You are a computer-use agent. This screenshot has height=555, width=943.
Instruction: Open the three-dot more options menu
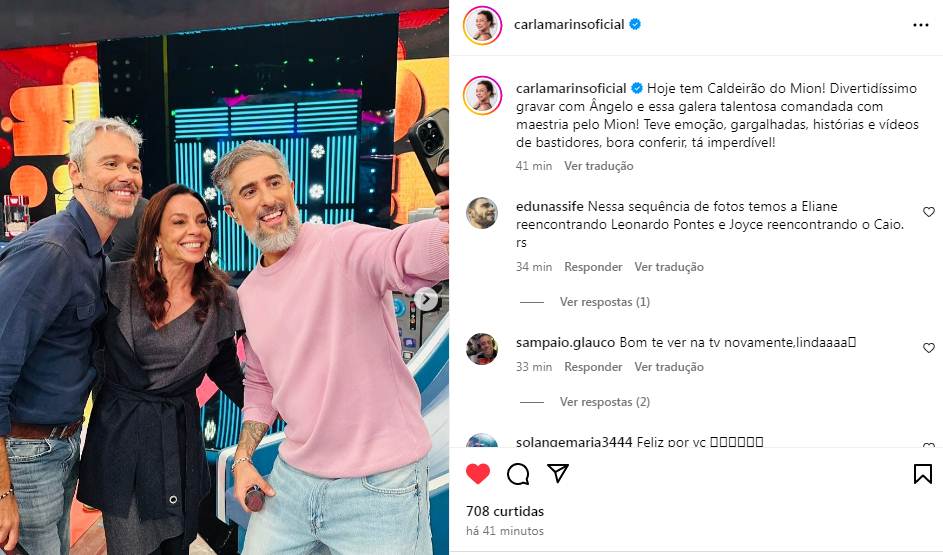pyautogui.click(x=921, y=25)
